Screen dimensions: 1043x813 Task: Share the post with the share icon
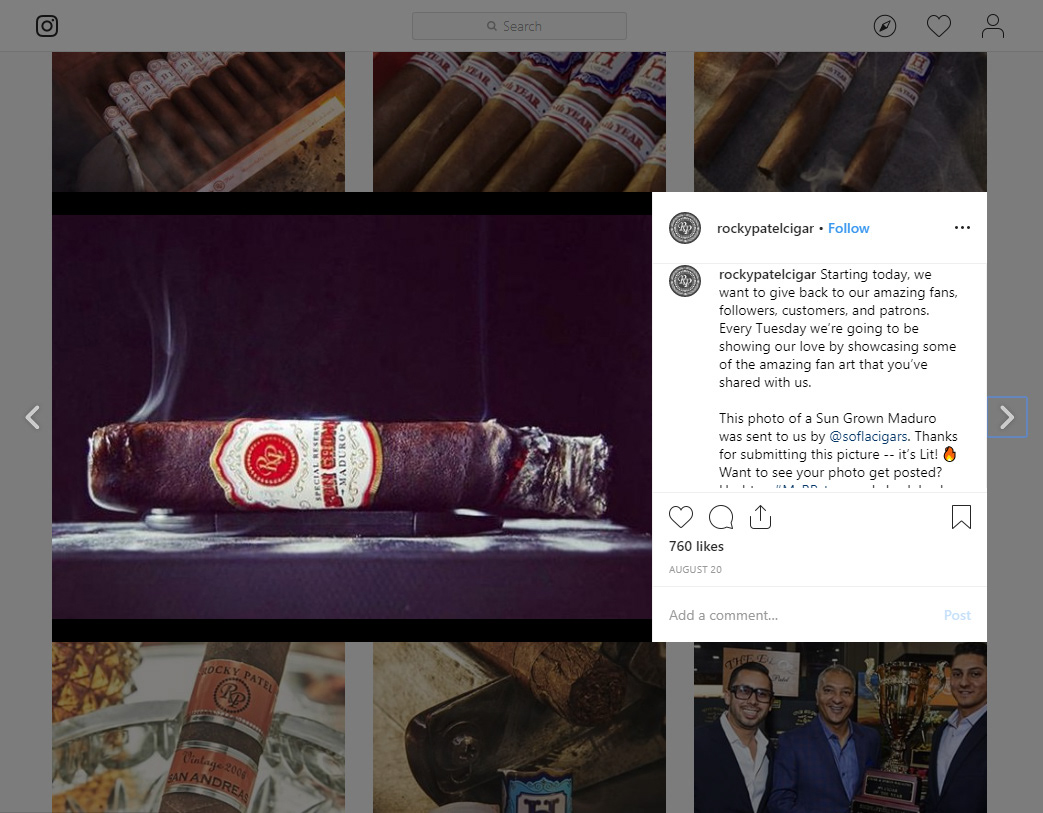tap(760, 517)
